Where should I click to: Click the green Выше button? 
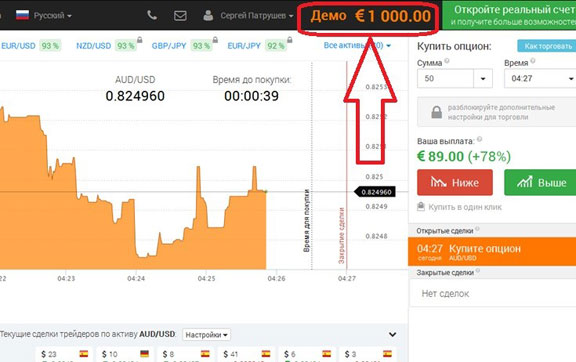pos(540,182)
